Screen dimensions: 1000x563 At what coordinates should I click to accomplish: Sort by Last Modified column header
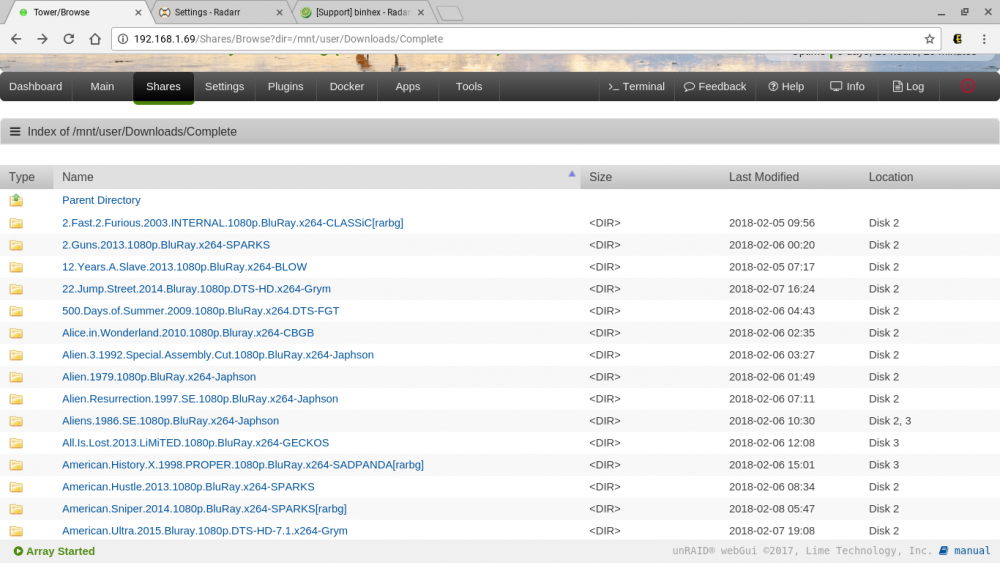tap(763, 177)
